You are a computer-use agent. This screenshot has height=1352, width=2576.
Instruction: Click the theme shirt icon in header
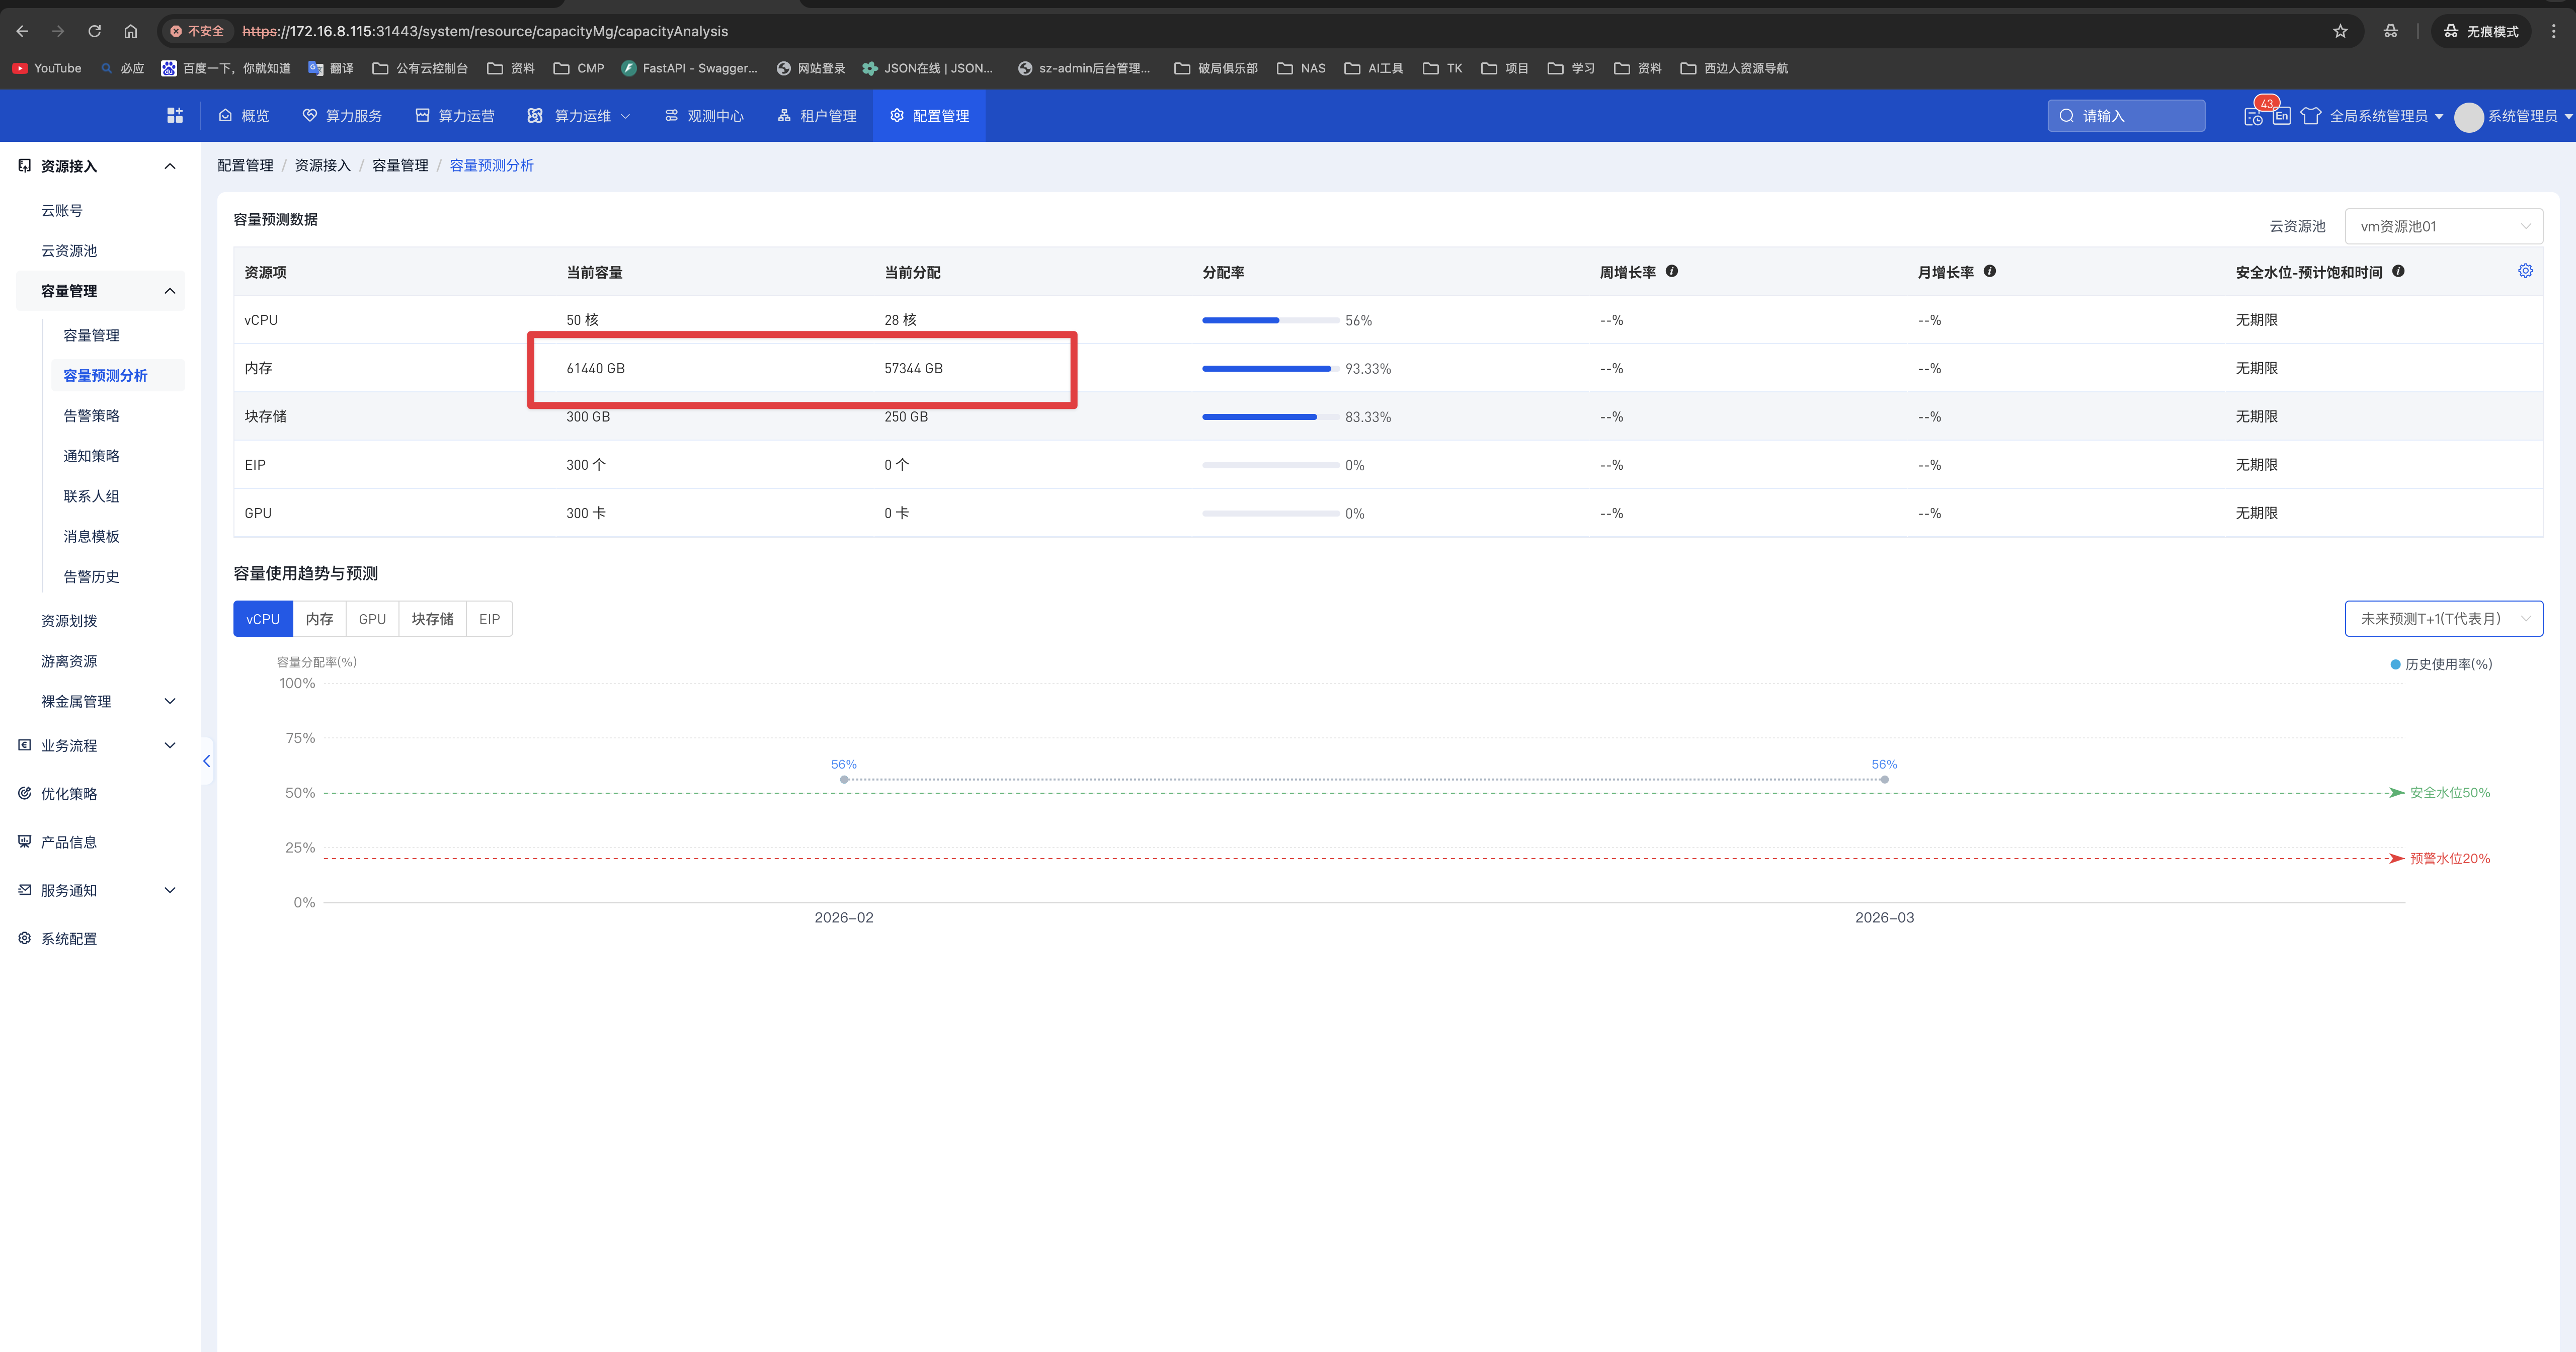point(2310,116)
